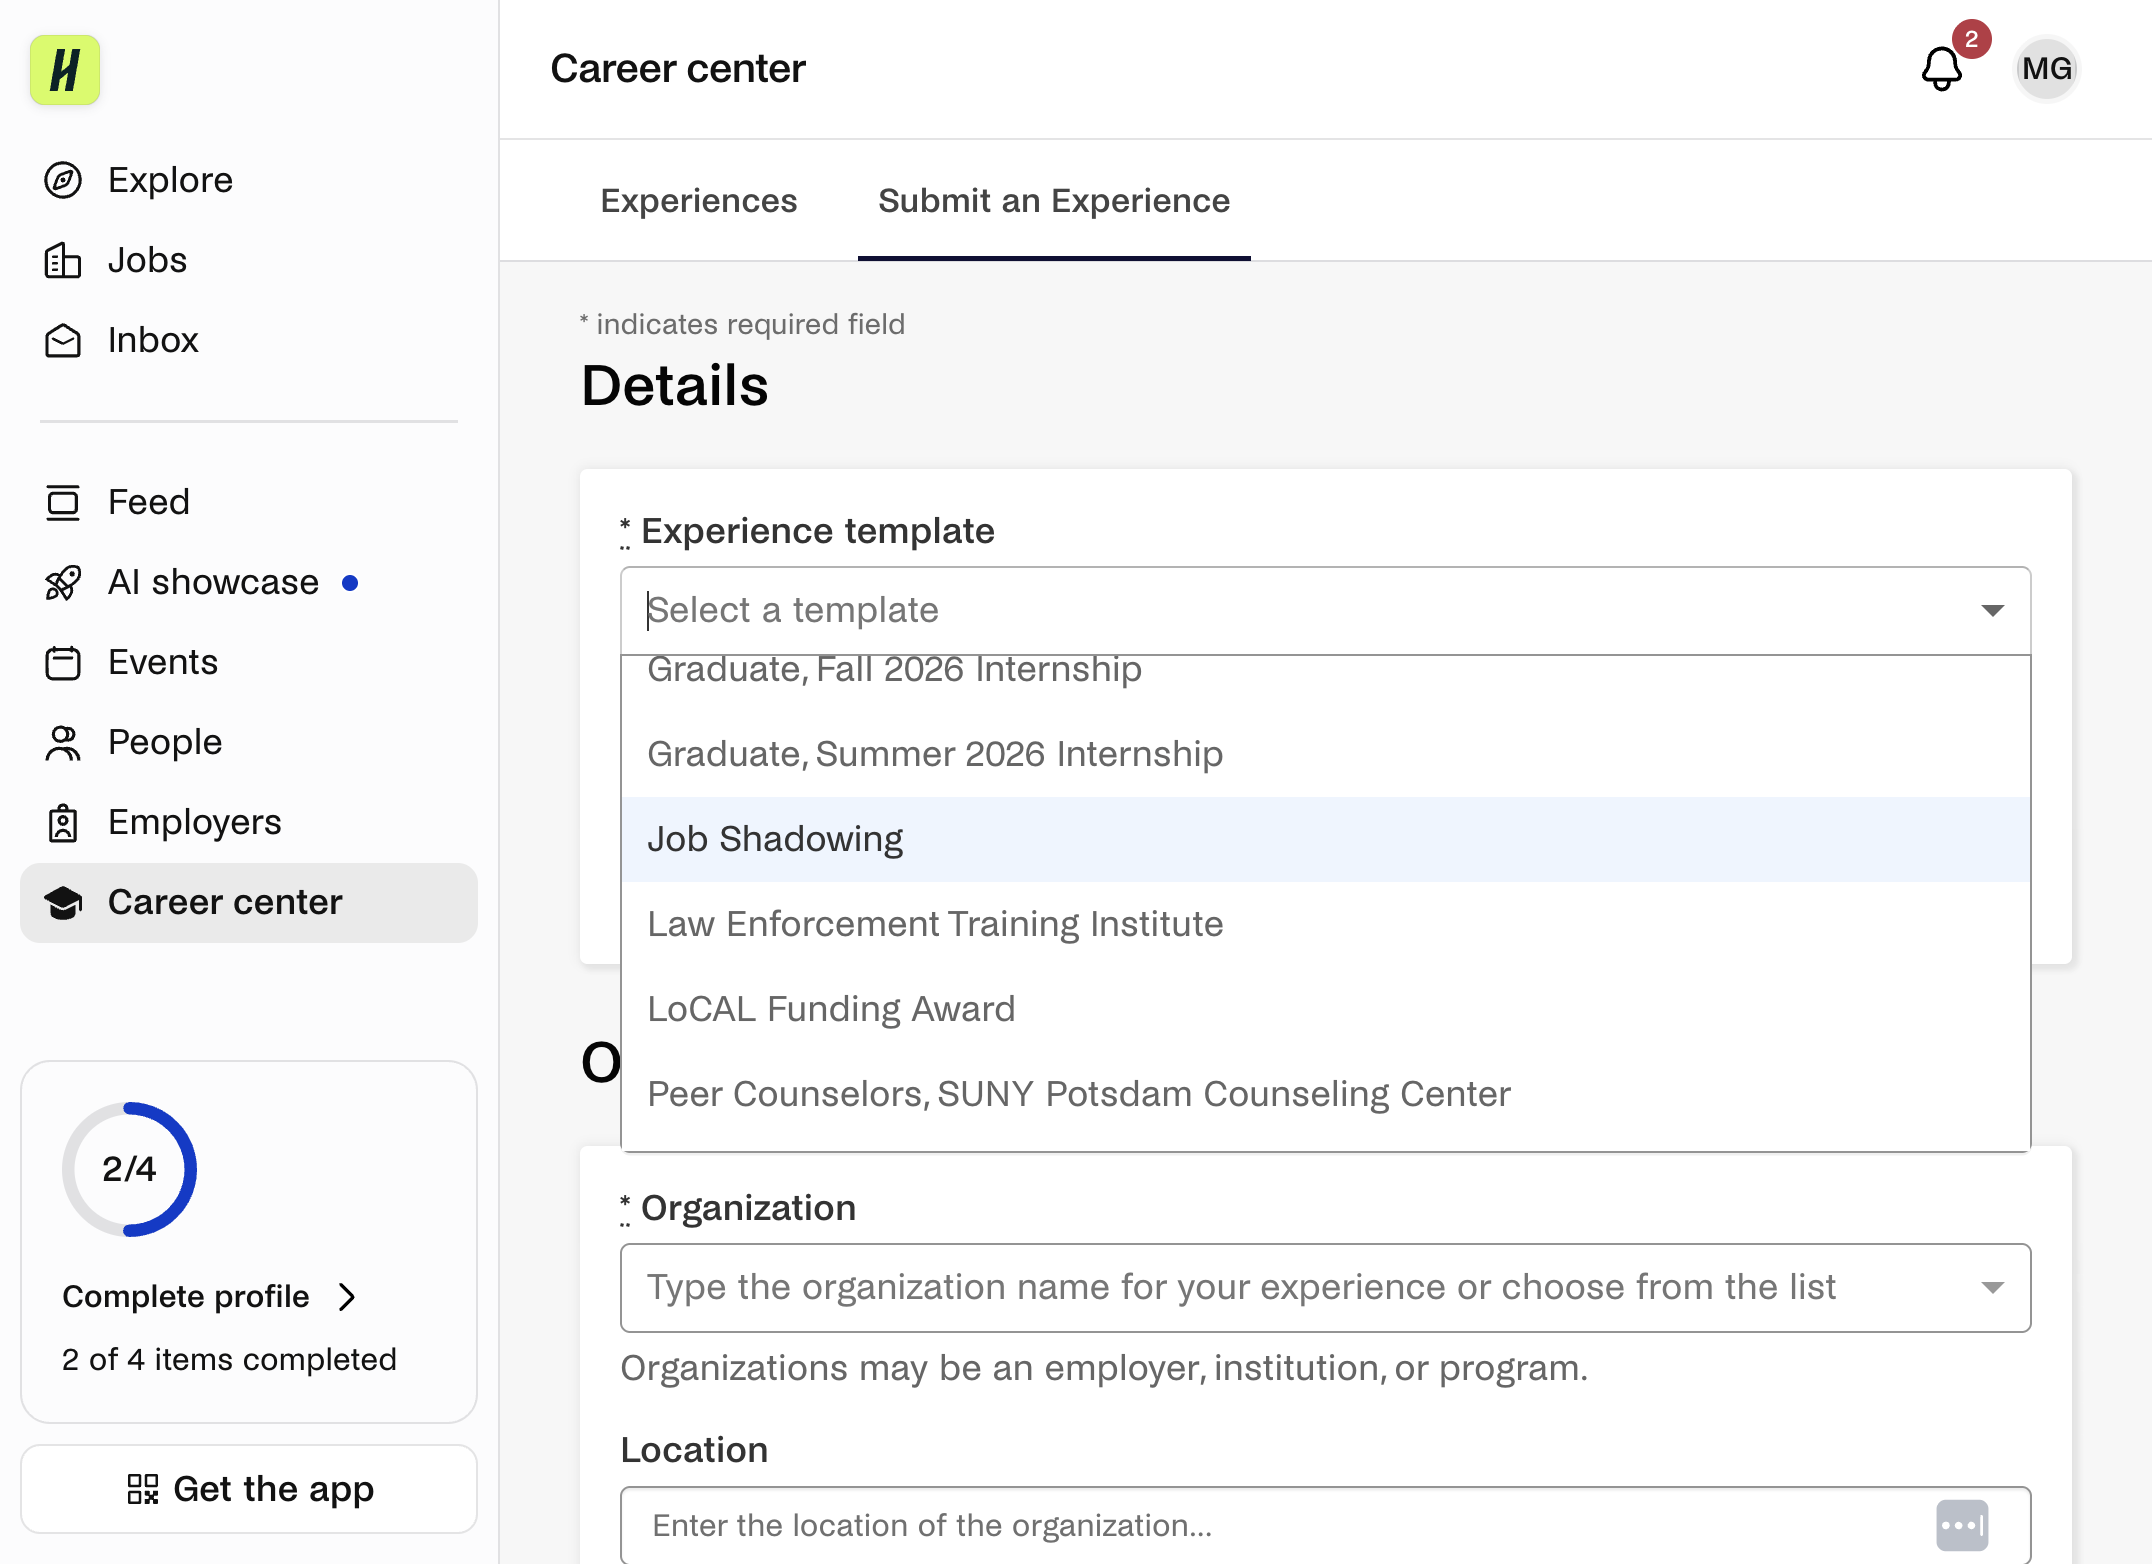The width and height of the screenshot is (2152, 1564).
Task: Click the 2/4 profile progress circle
Action: pyautogui.click(x=129, y=1169)
